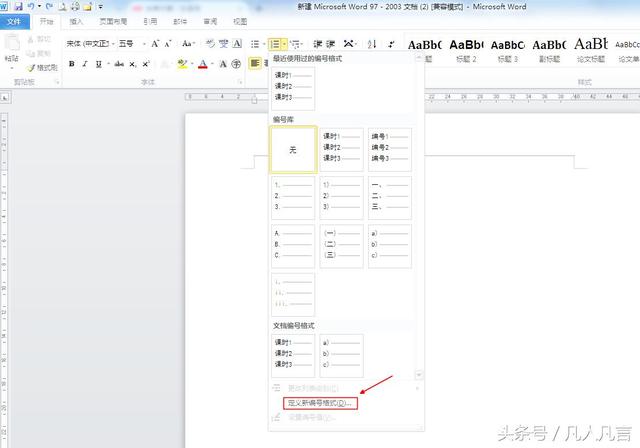640x448 pixels.
Task: Select 无 (none) in numbering library
Action: [293, 150]
